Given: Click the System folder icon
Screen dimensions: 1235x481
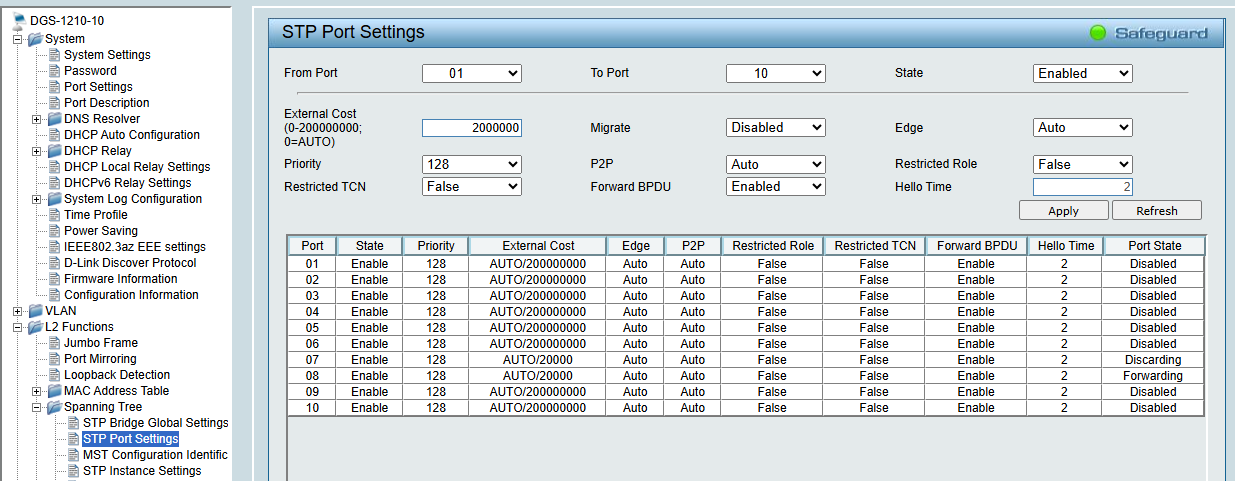Looking at the screenshot, I should [35, 39].
